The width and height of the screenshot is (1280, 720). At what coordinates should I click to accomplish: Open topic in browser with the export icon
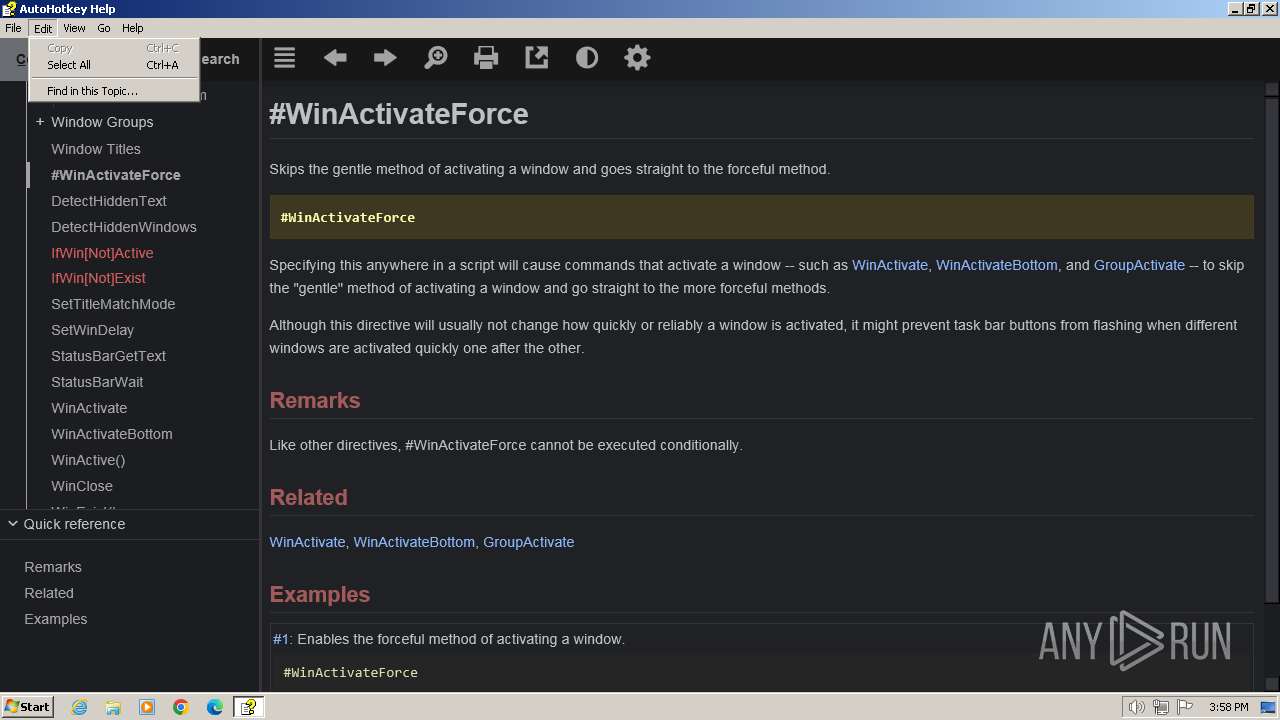[537, 58]
